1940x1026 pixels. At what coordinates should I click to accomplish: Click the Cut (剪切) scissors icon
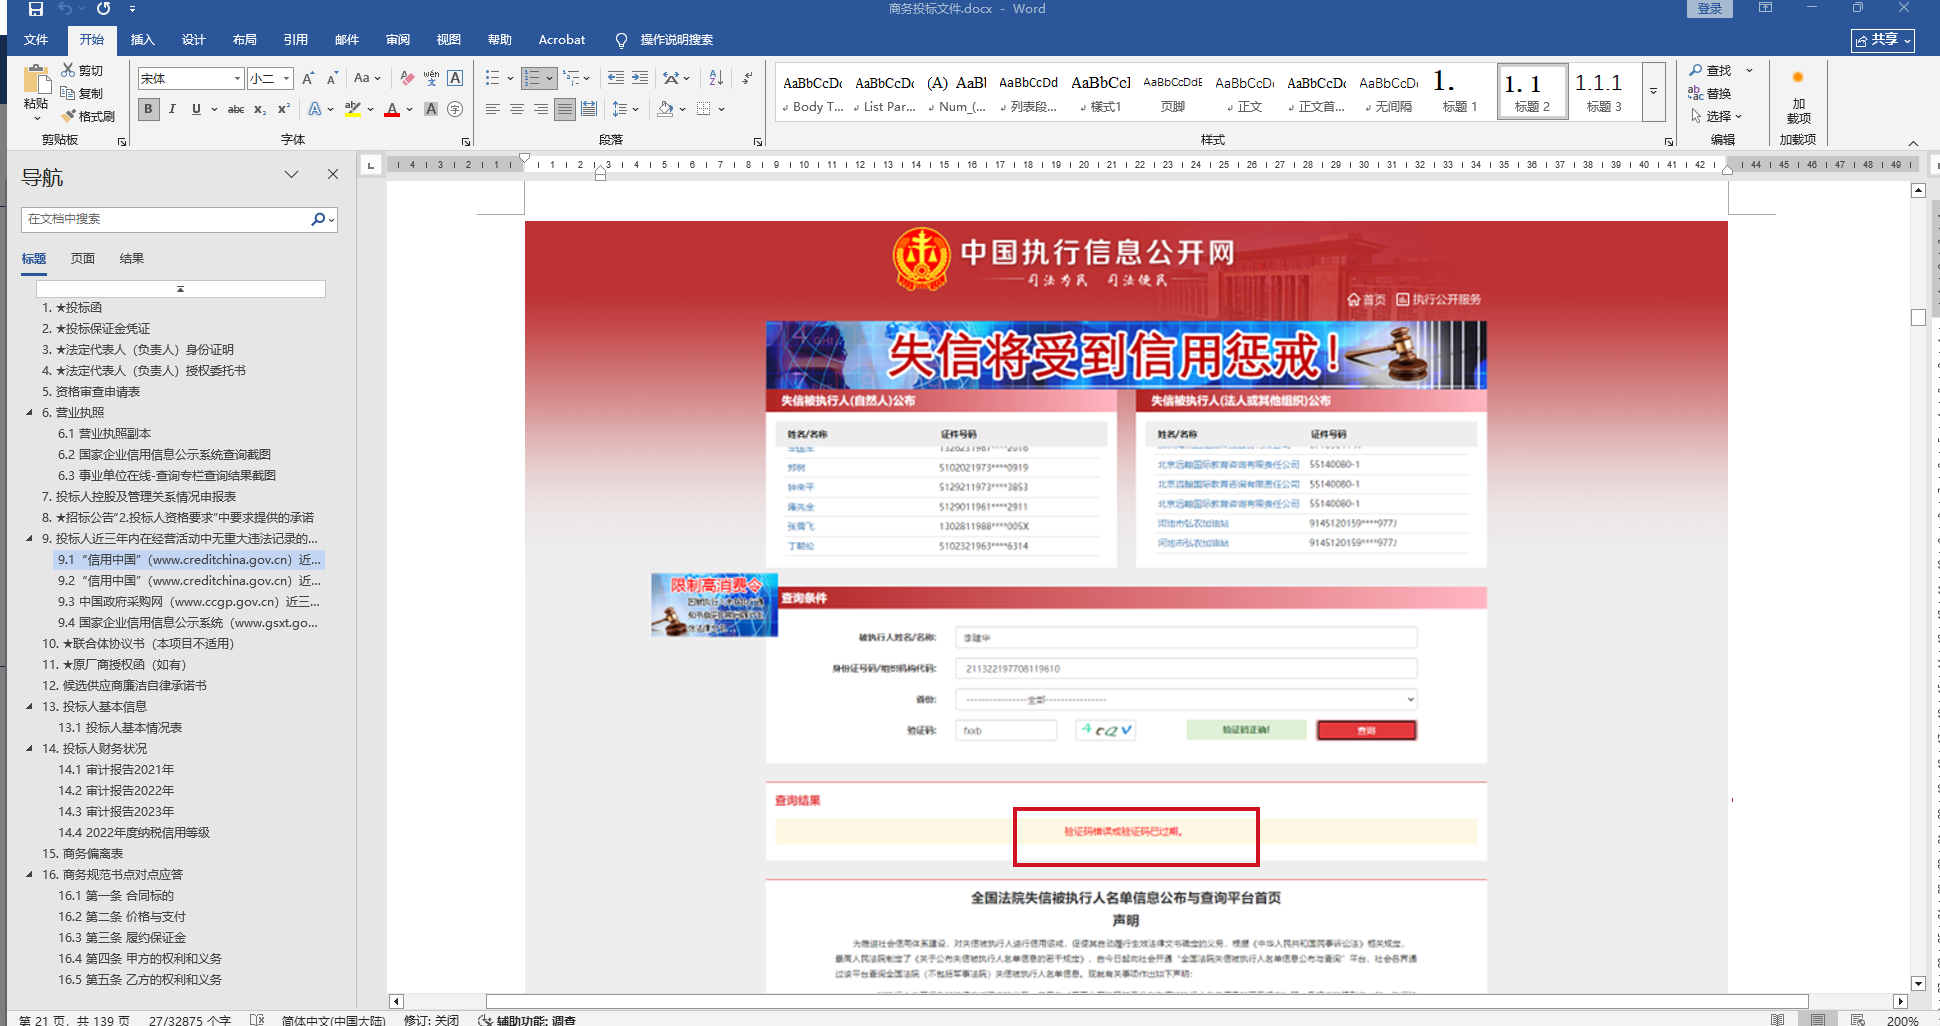click(68, 70)
